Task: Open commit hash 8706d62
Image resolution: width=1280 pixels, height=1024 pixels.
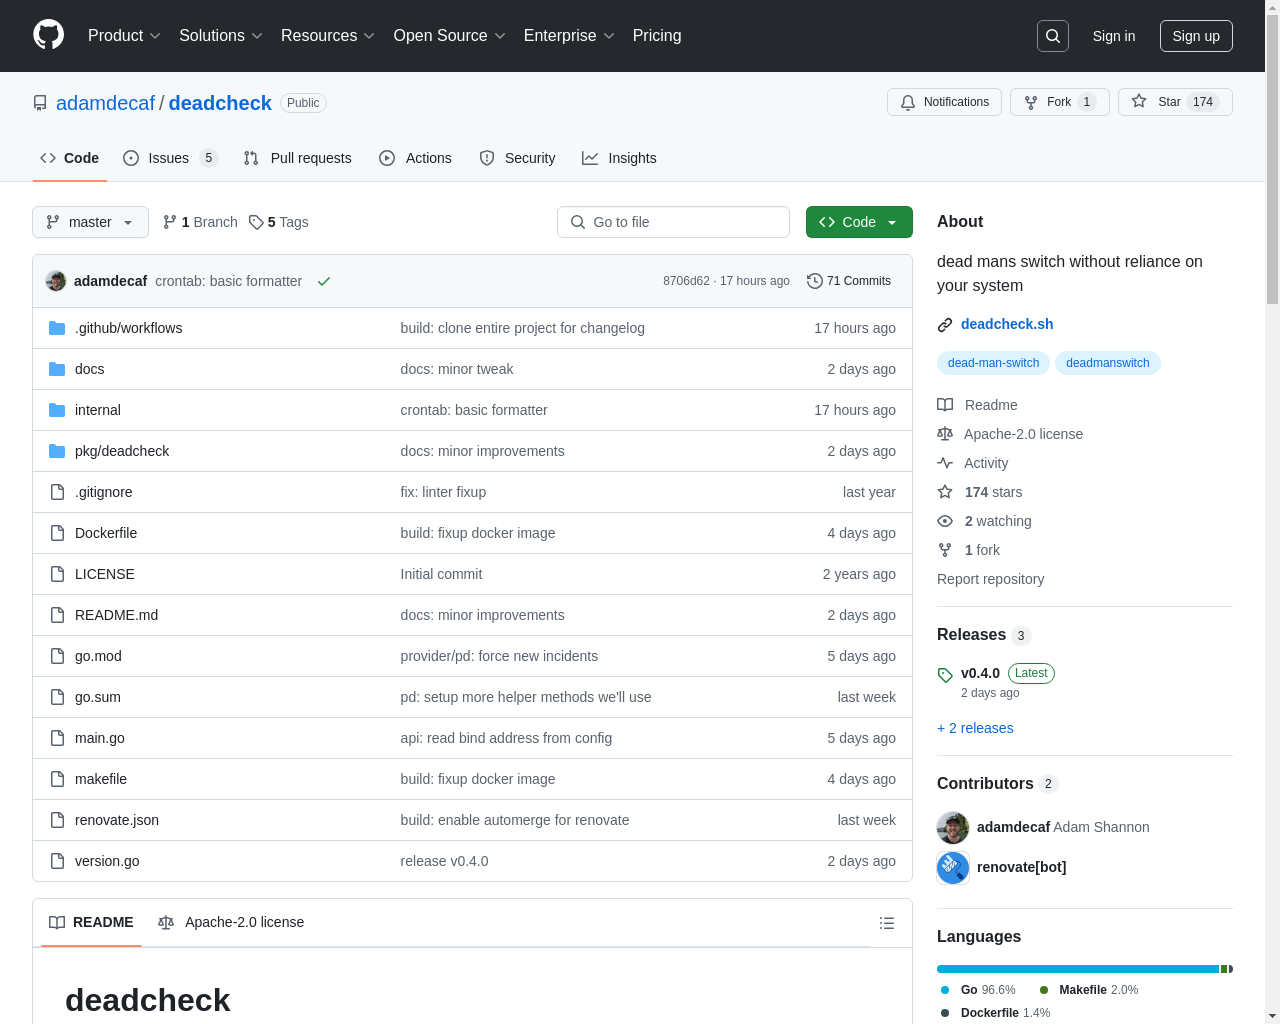Action: 686,281
